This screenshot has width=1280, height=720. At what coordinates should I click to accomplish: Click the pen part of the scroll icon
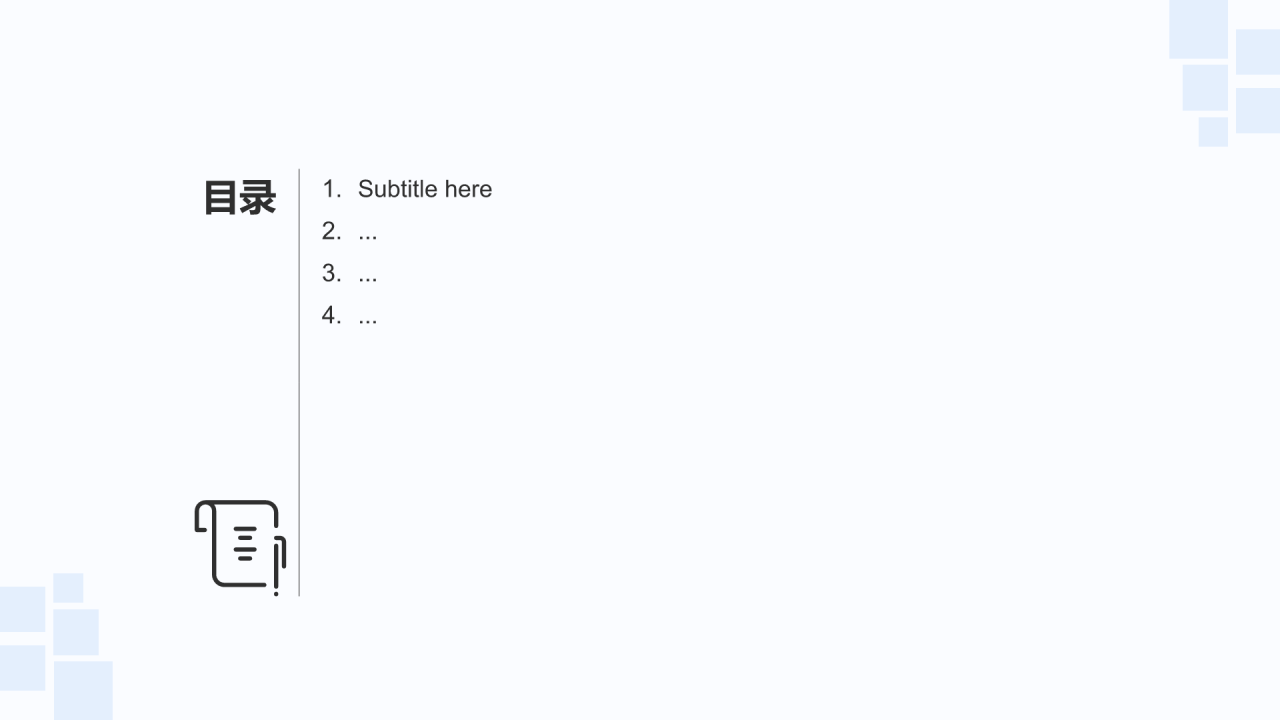pos(280,566)
